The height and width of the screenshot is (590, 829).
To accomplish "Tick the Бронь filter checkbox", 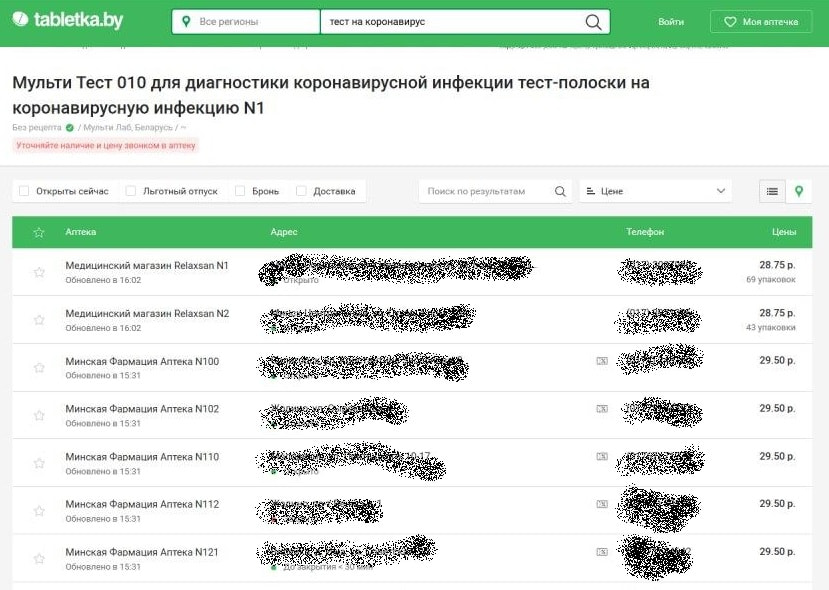I will click(x=240, y=191).
